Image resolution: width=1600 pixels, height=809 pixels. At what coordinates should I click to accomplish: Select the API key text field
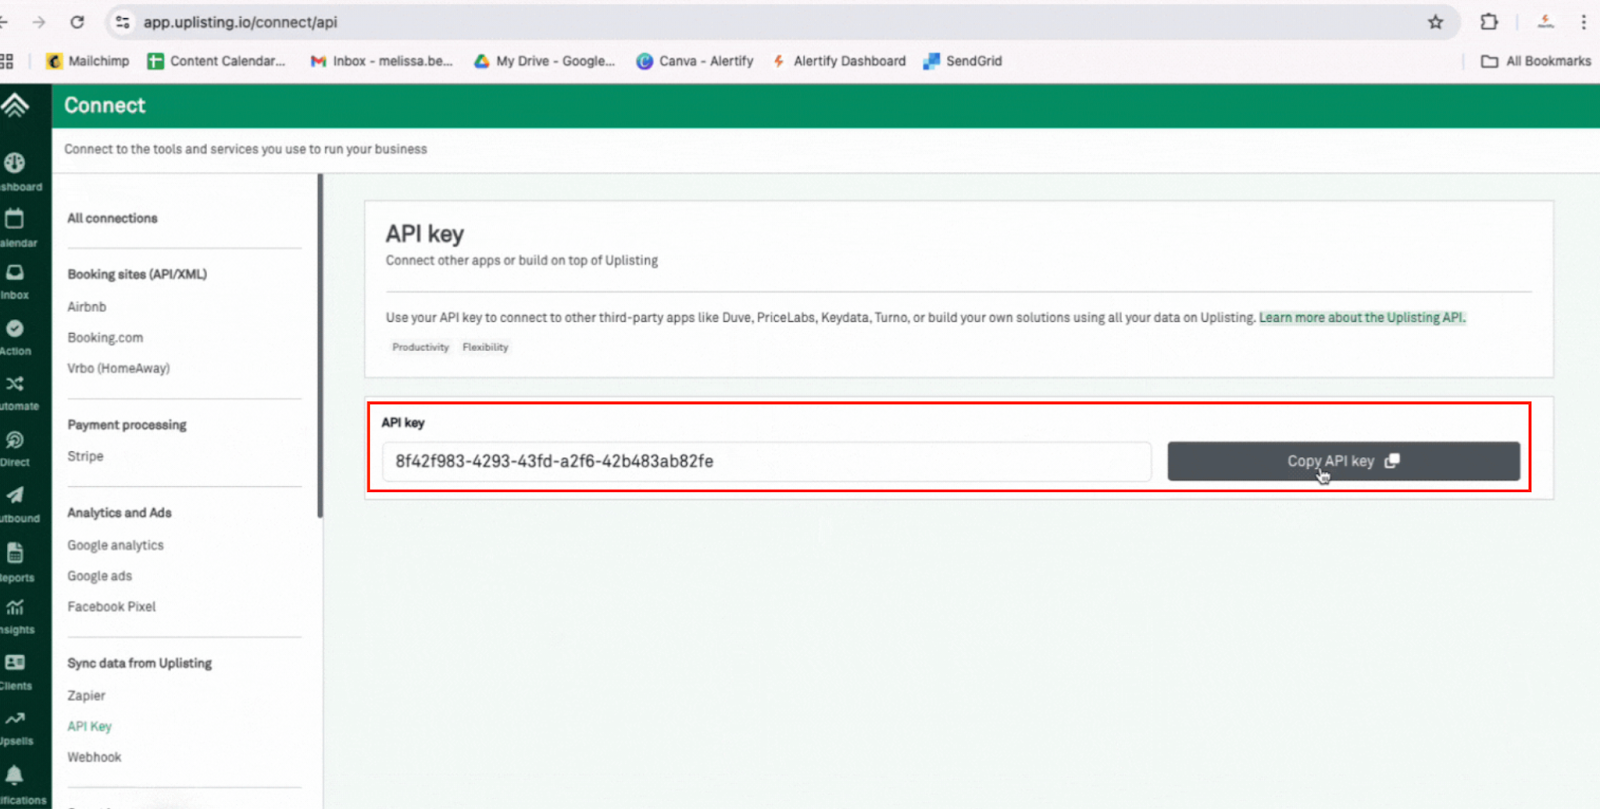[x=766, y=462]
